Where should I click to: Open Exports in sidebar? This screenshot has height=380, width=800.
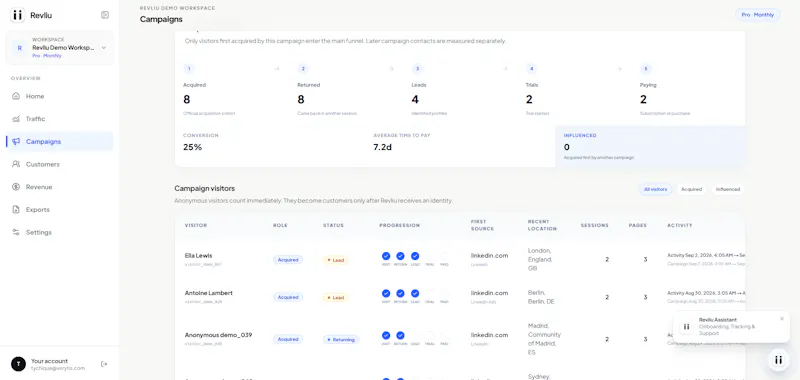click(60, 210)
